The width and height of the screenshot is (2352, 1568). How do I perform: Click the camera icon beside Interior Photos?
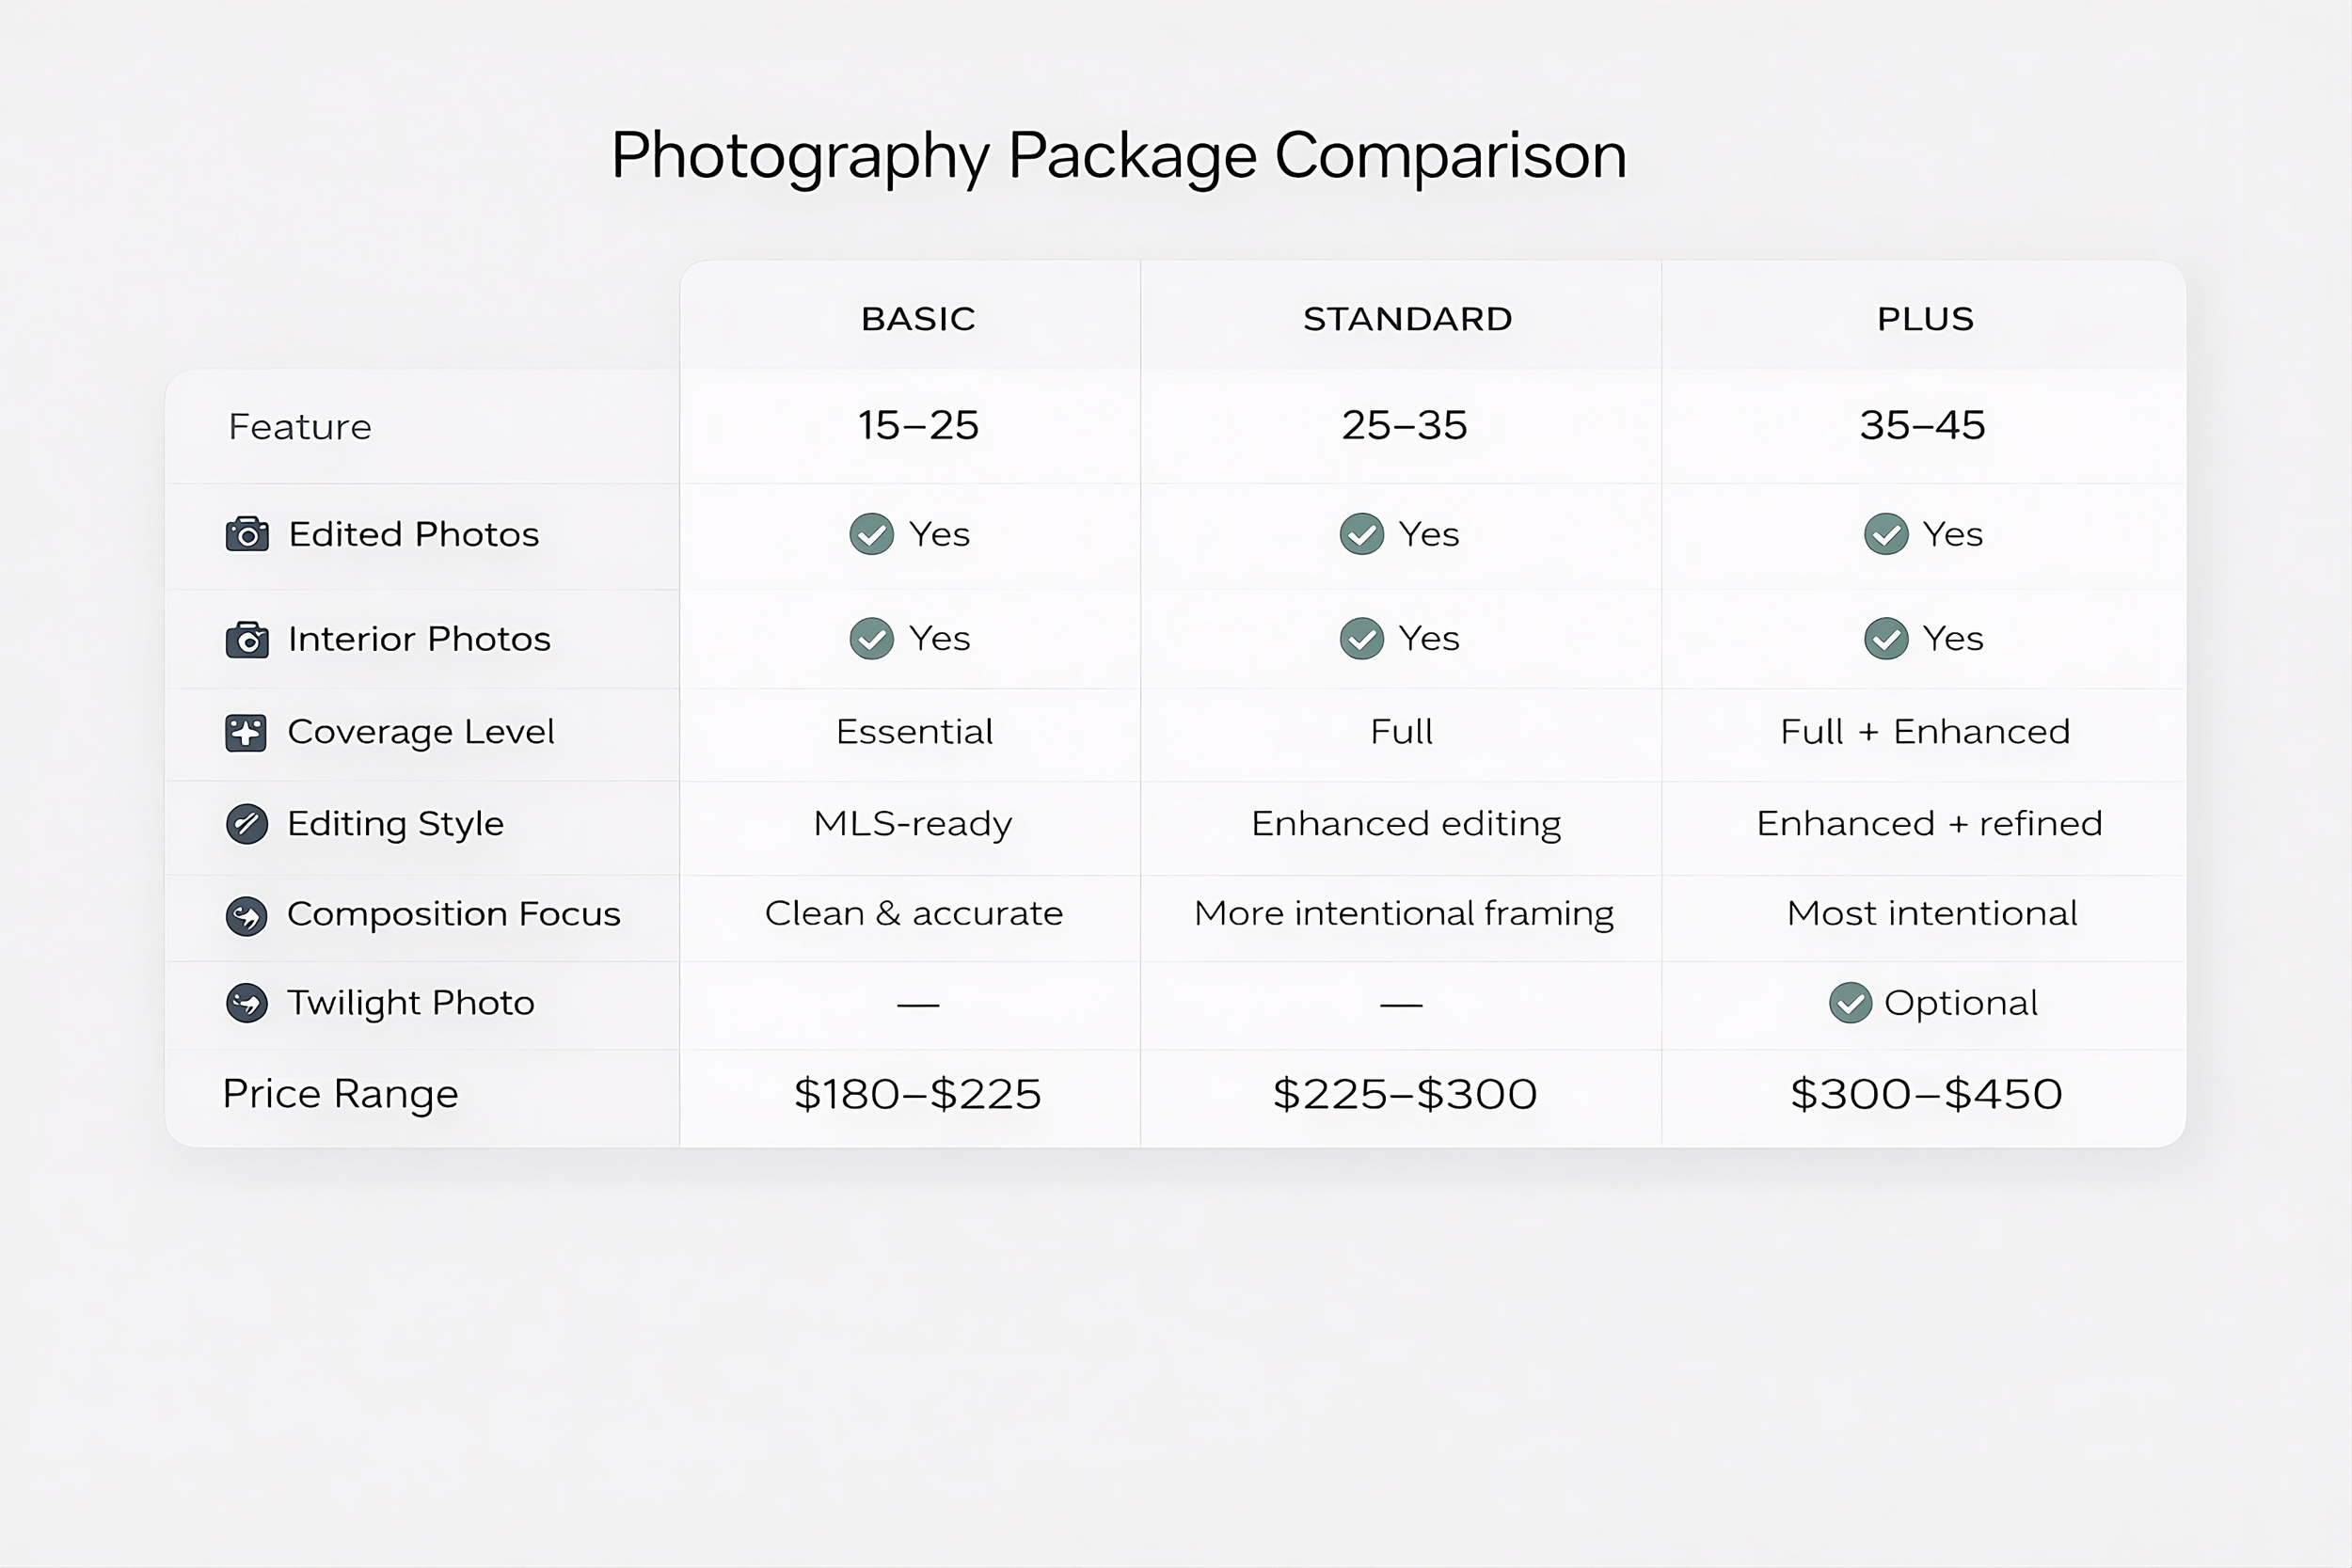tap(247, 639)
